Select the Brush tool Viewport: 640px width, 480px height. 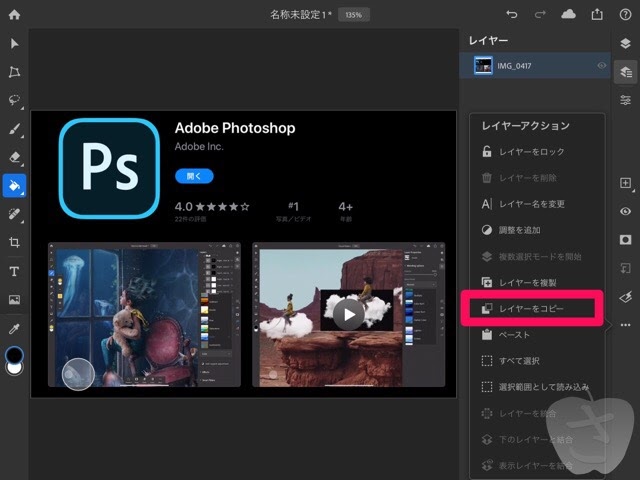pyautogui.click(x=14, y=129)
